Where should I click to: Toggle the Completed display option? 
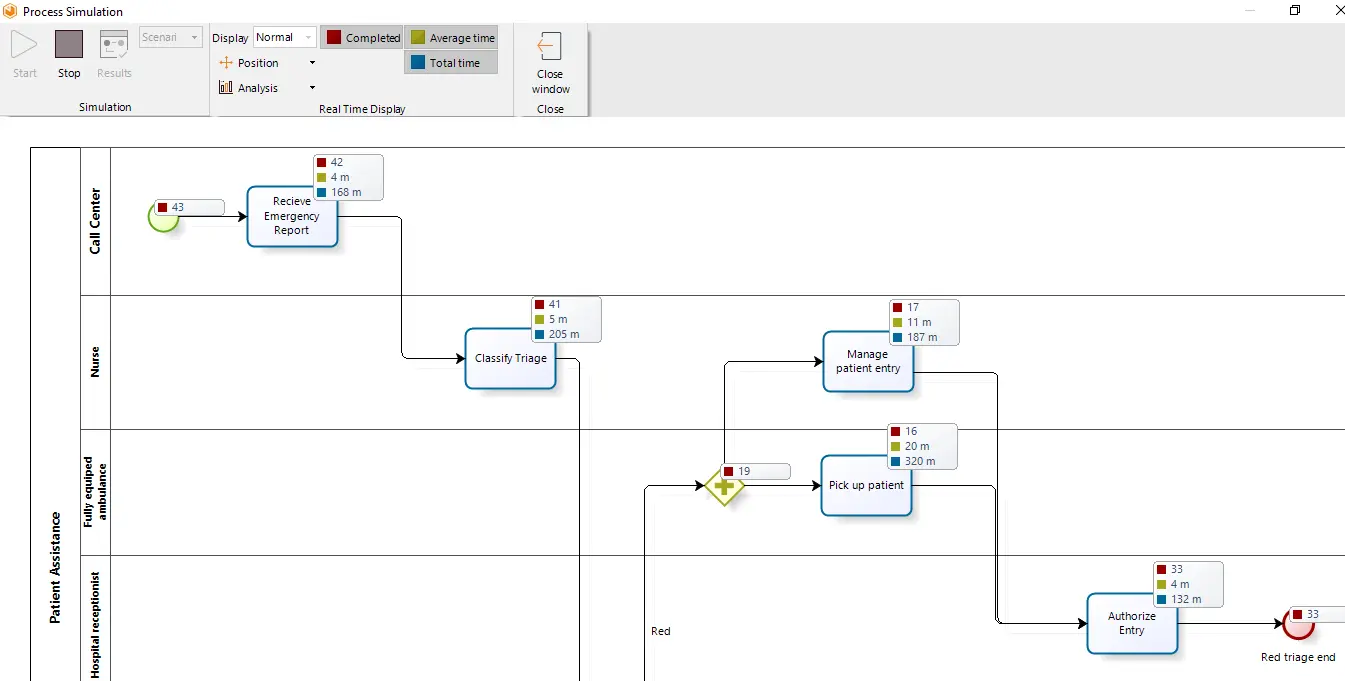(362, 38)
